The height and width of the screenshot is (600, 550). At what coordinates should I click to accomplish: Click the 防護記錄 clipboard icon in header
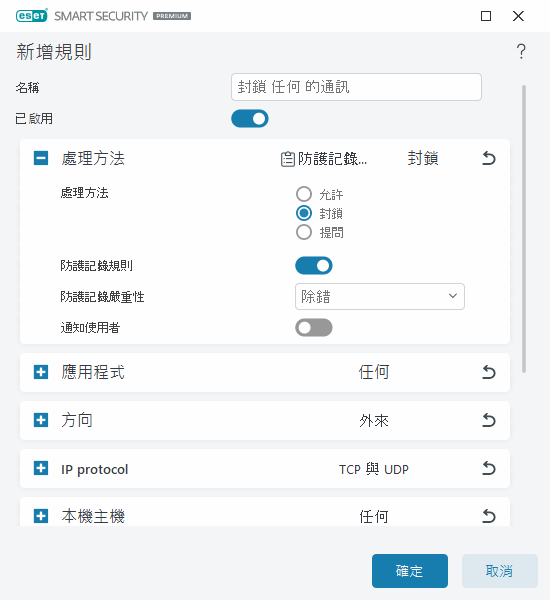287,159
